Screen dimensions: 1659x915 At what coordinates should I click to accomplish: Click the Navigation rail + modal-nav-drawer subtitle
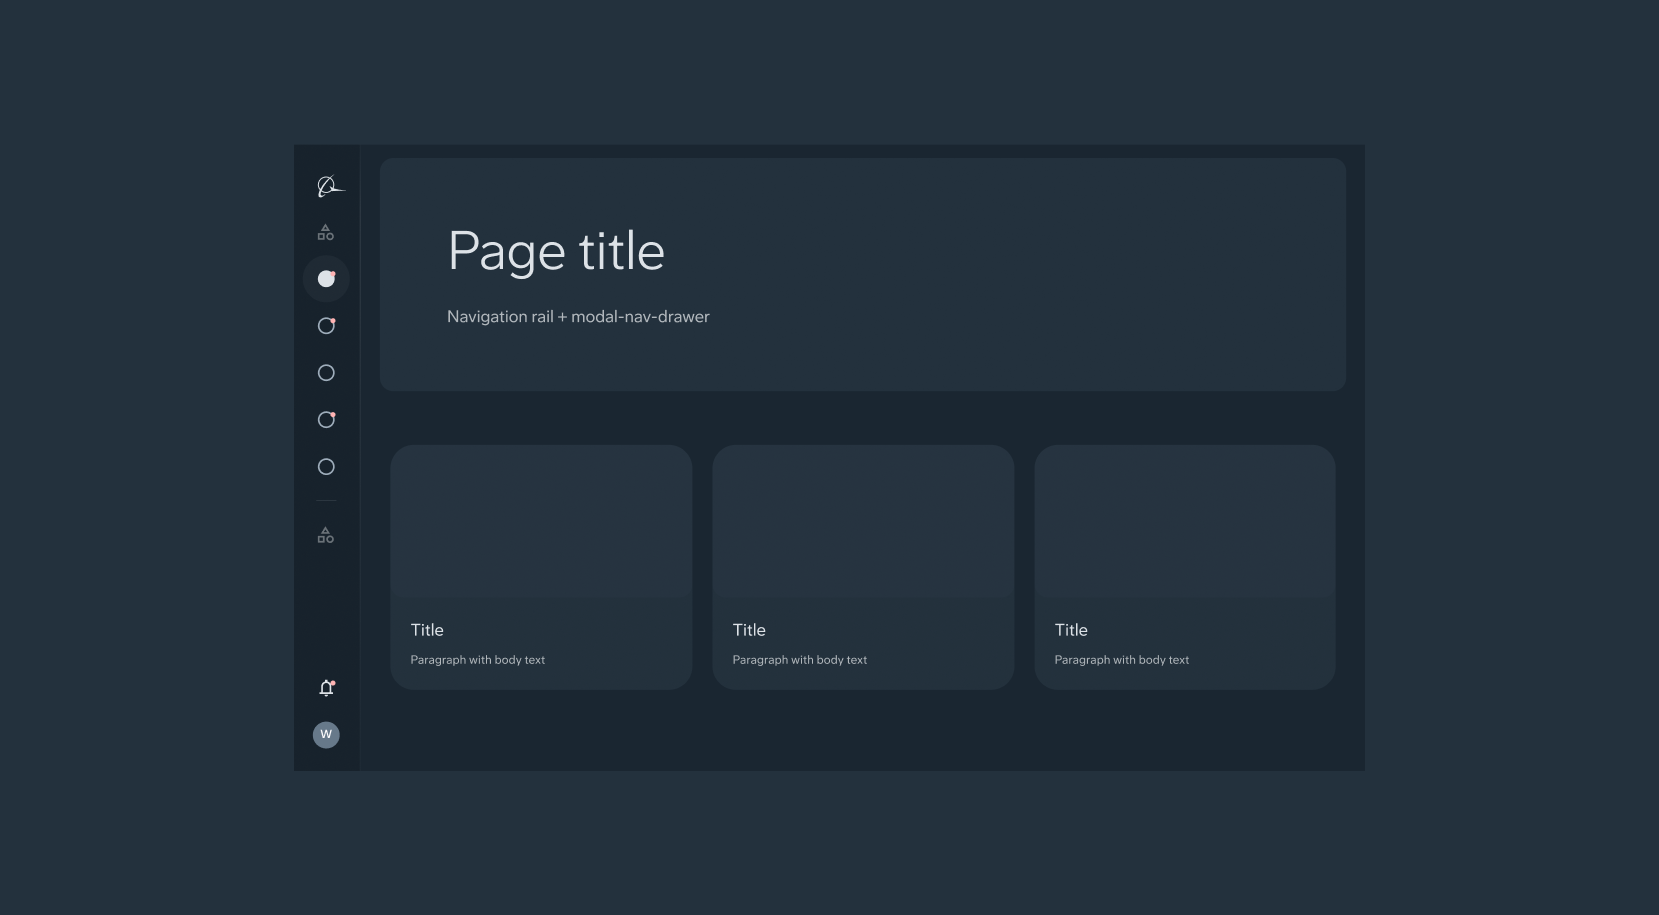578,317
